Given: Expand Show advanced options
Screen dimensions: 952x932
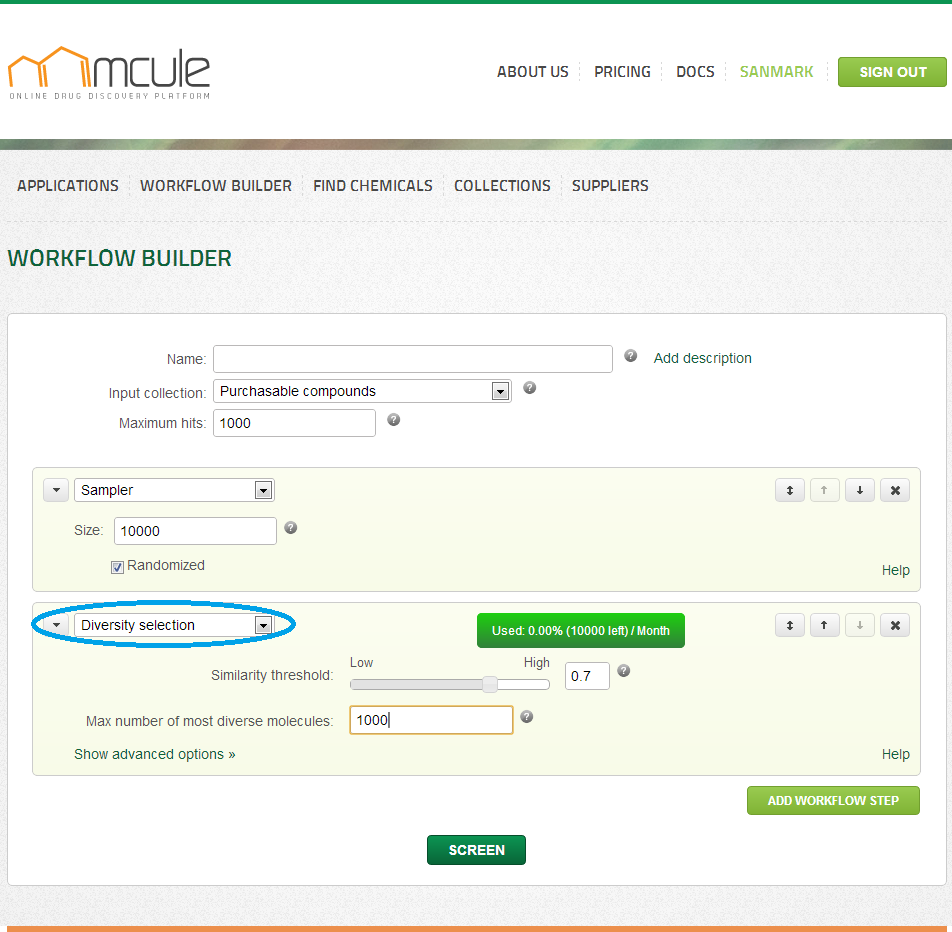Looking at the screenshot, I should tap(154, 754).
